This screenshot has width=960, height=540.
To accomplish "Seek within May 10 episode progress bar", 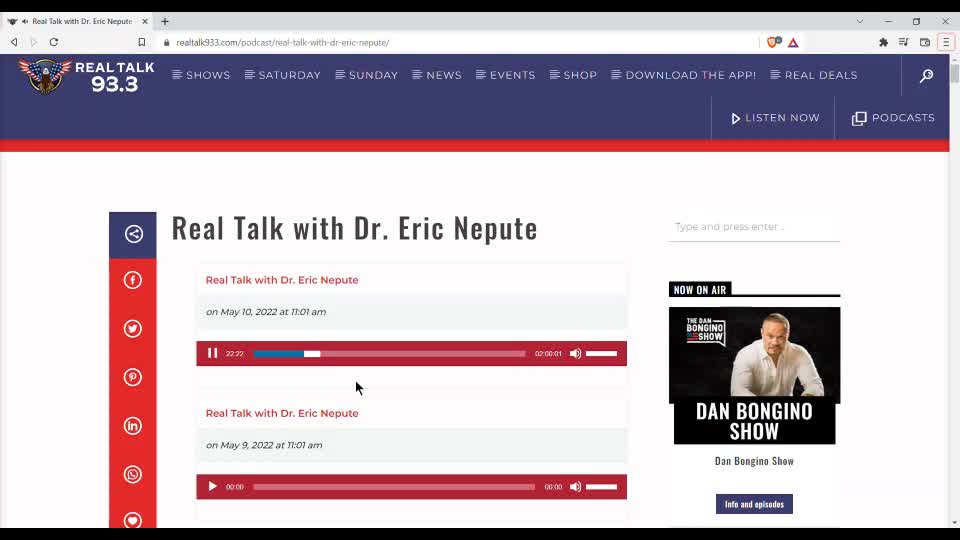I will [389, 354].
